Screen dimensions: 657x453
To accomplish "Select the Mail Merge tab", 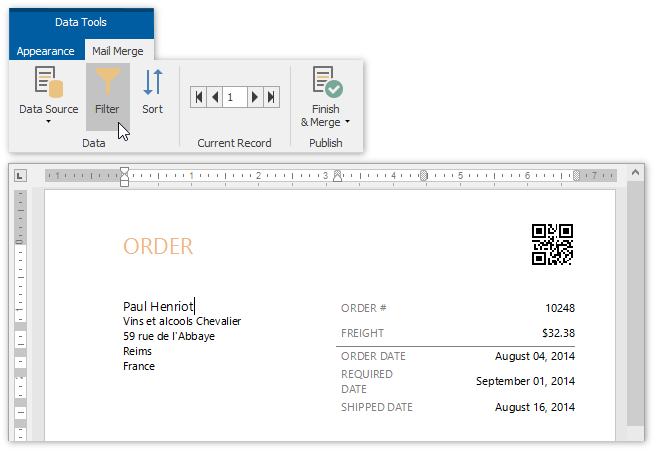I will coord(117,51).
